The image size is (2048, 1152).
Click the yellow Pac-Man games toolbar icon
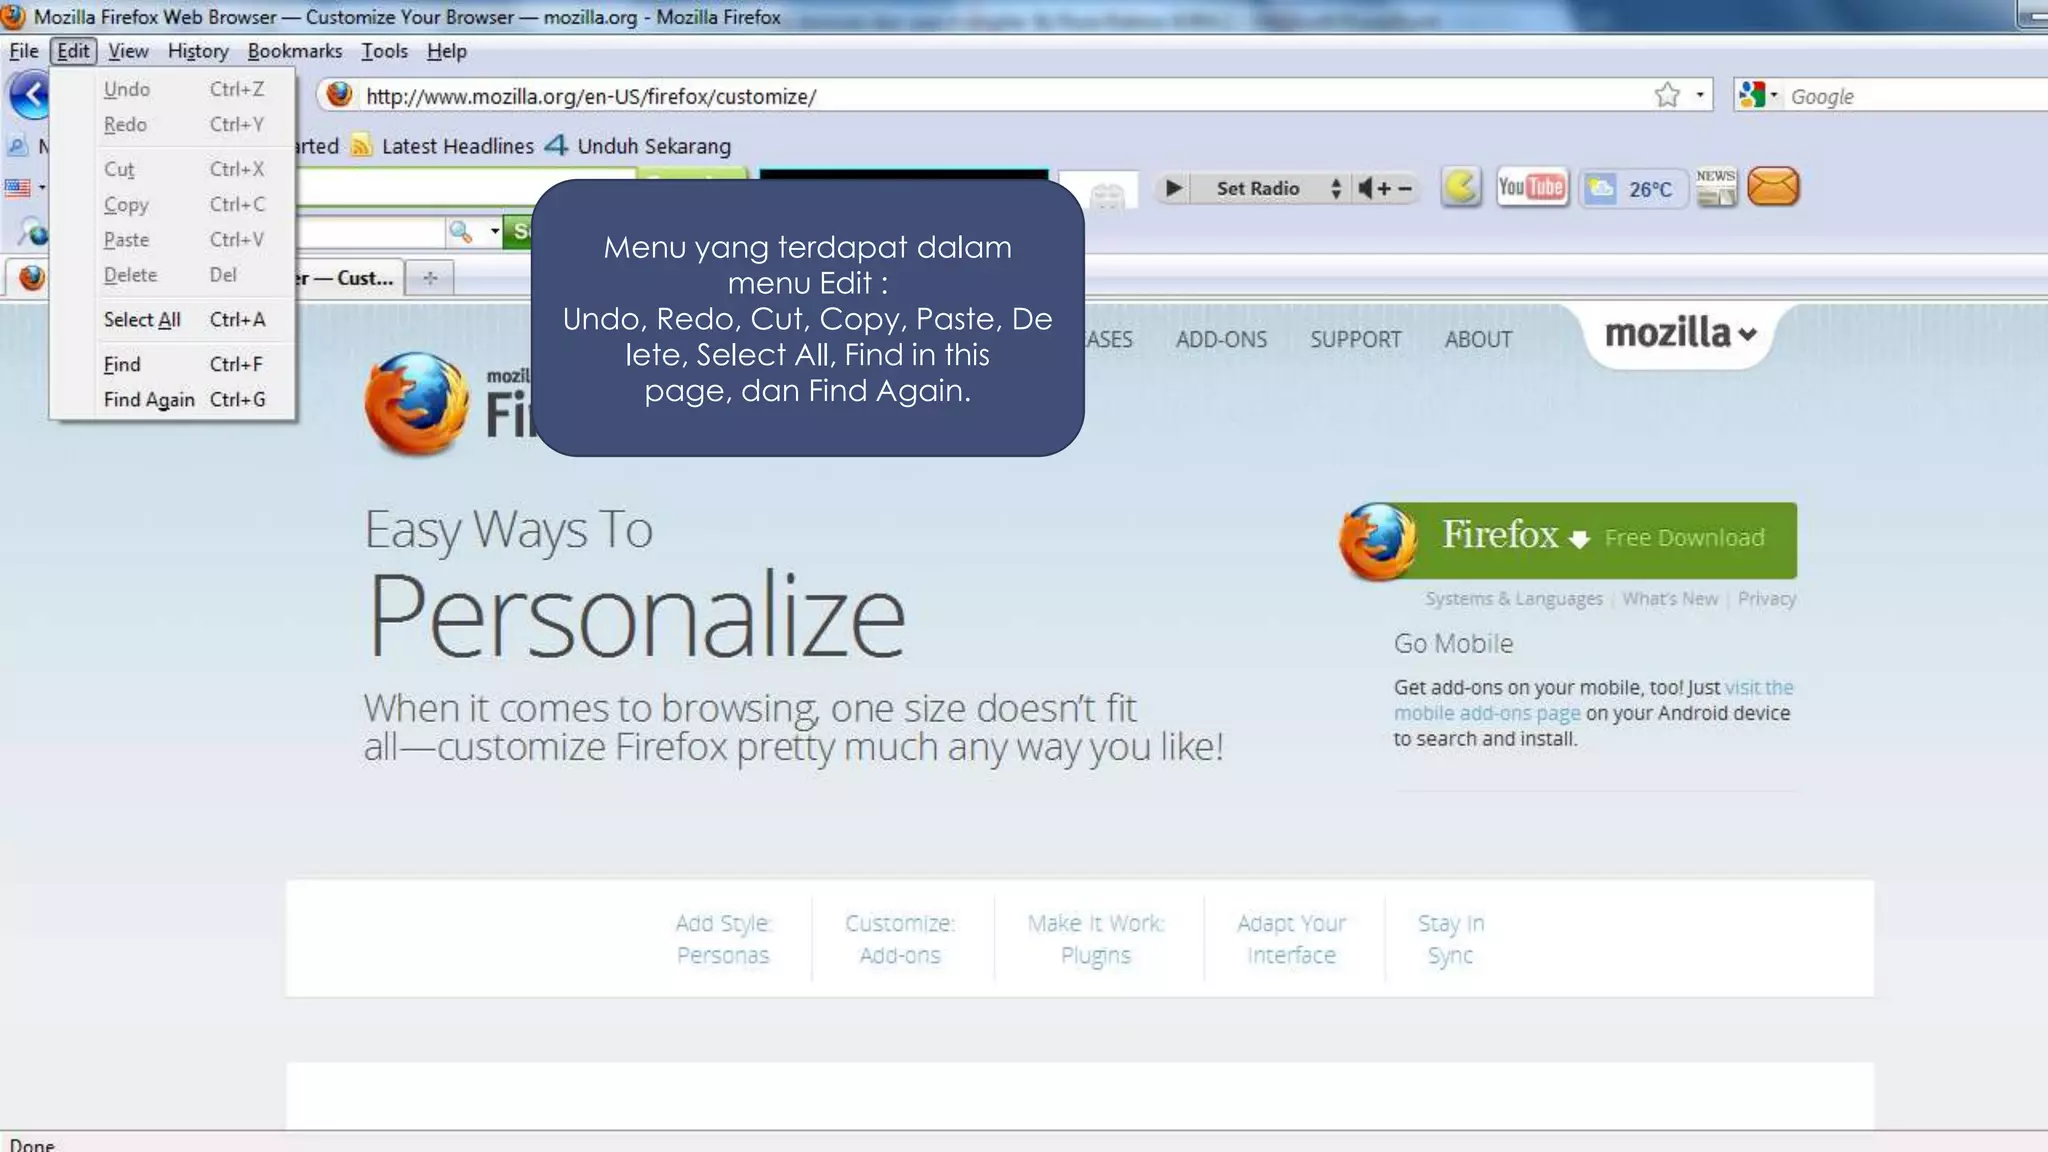(x=1461, y=187)
